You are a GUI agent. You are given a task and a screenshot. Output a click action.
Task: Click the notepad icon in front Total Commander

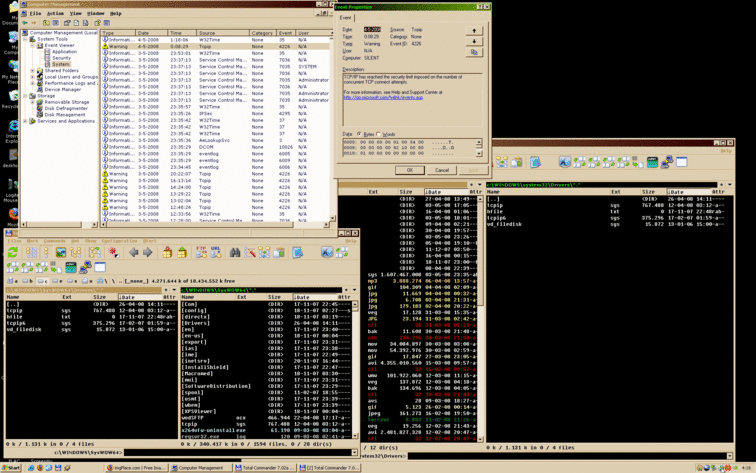click(x=297, y=252)
